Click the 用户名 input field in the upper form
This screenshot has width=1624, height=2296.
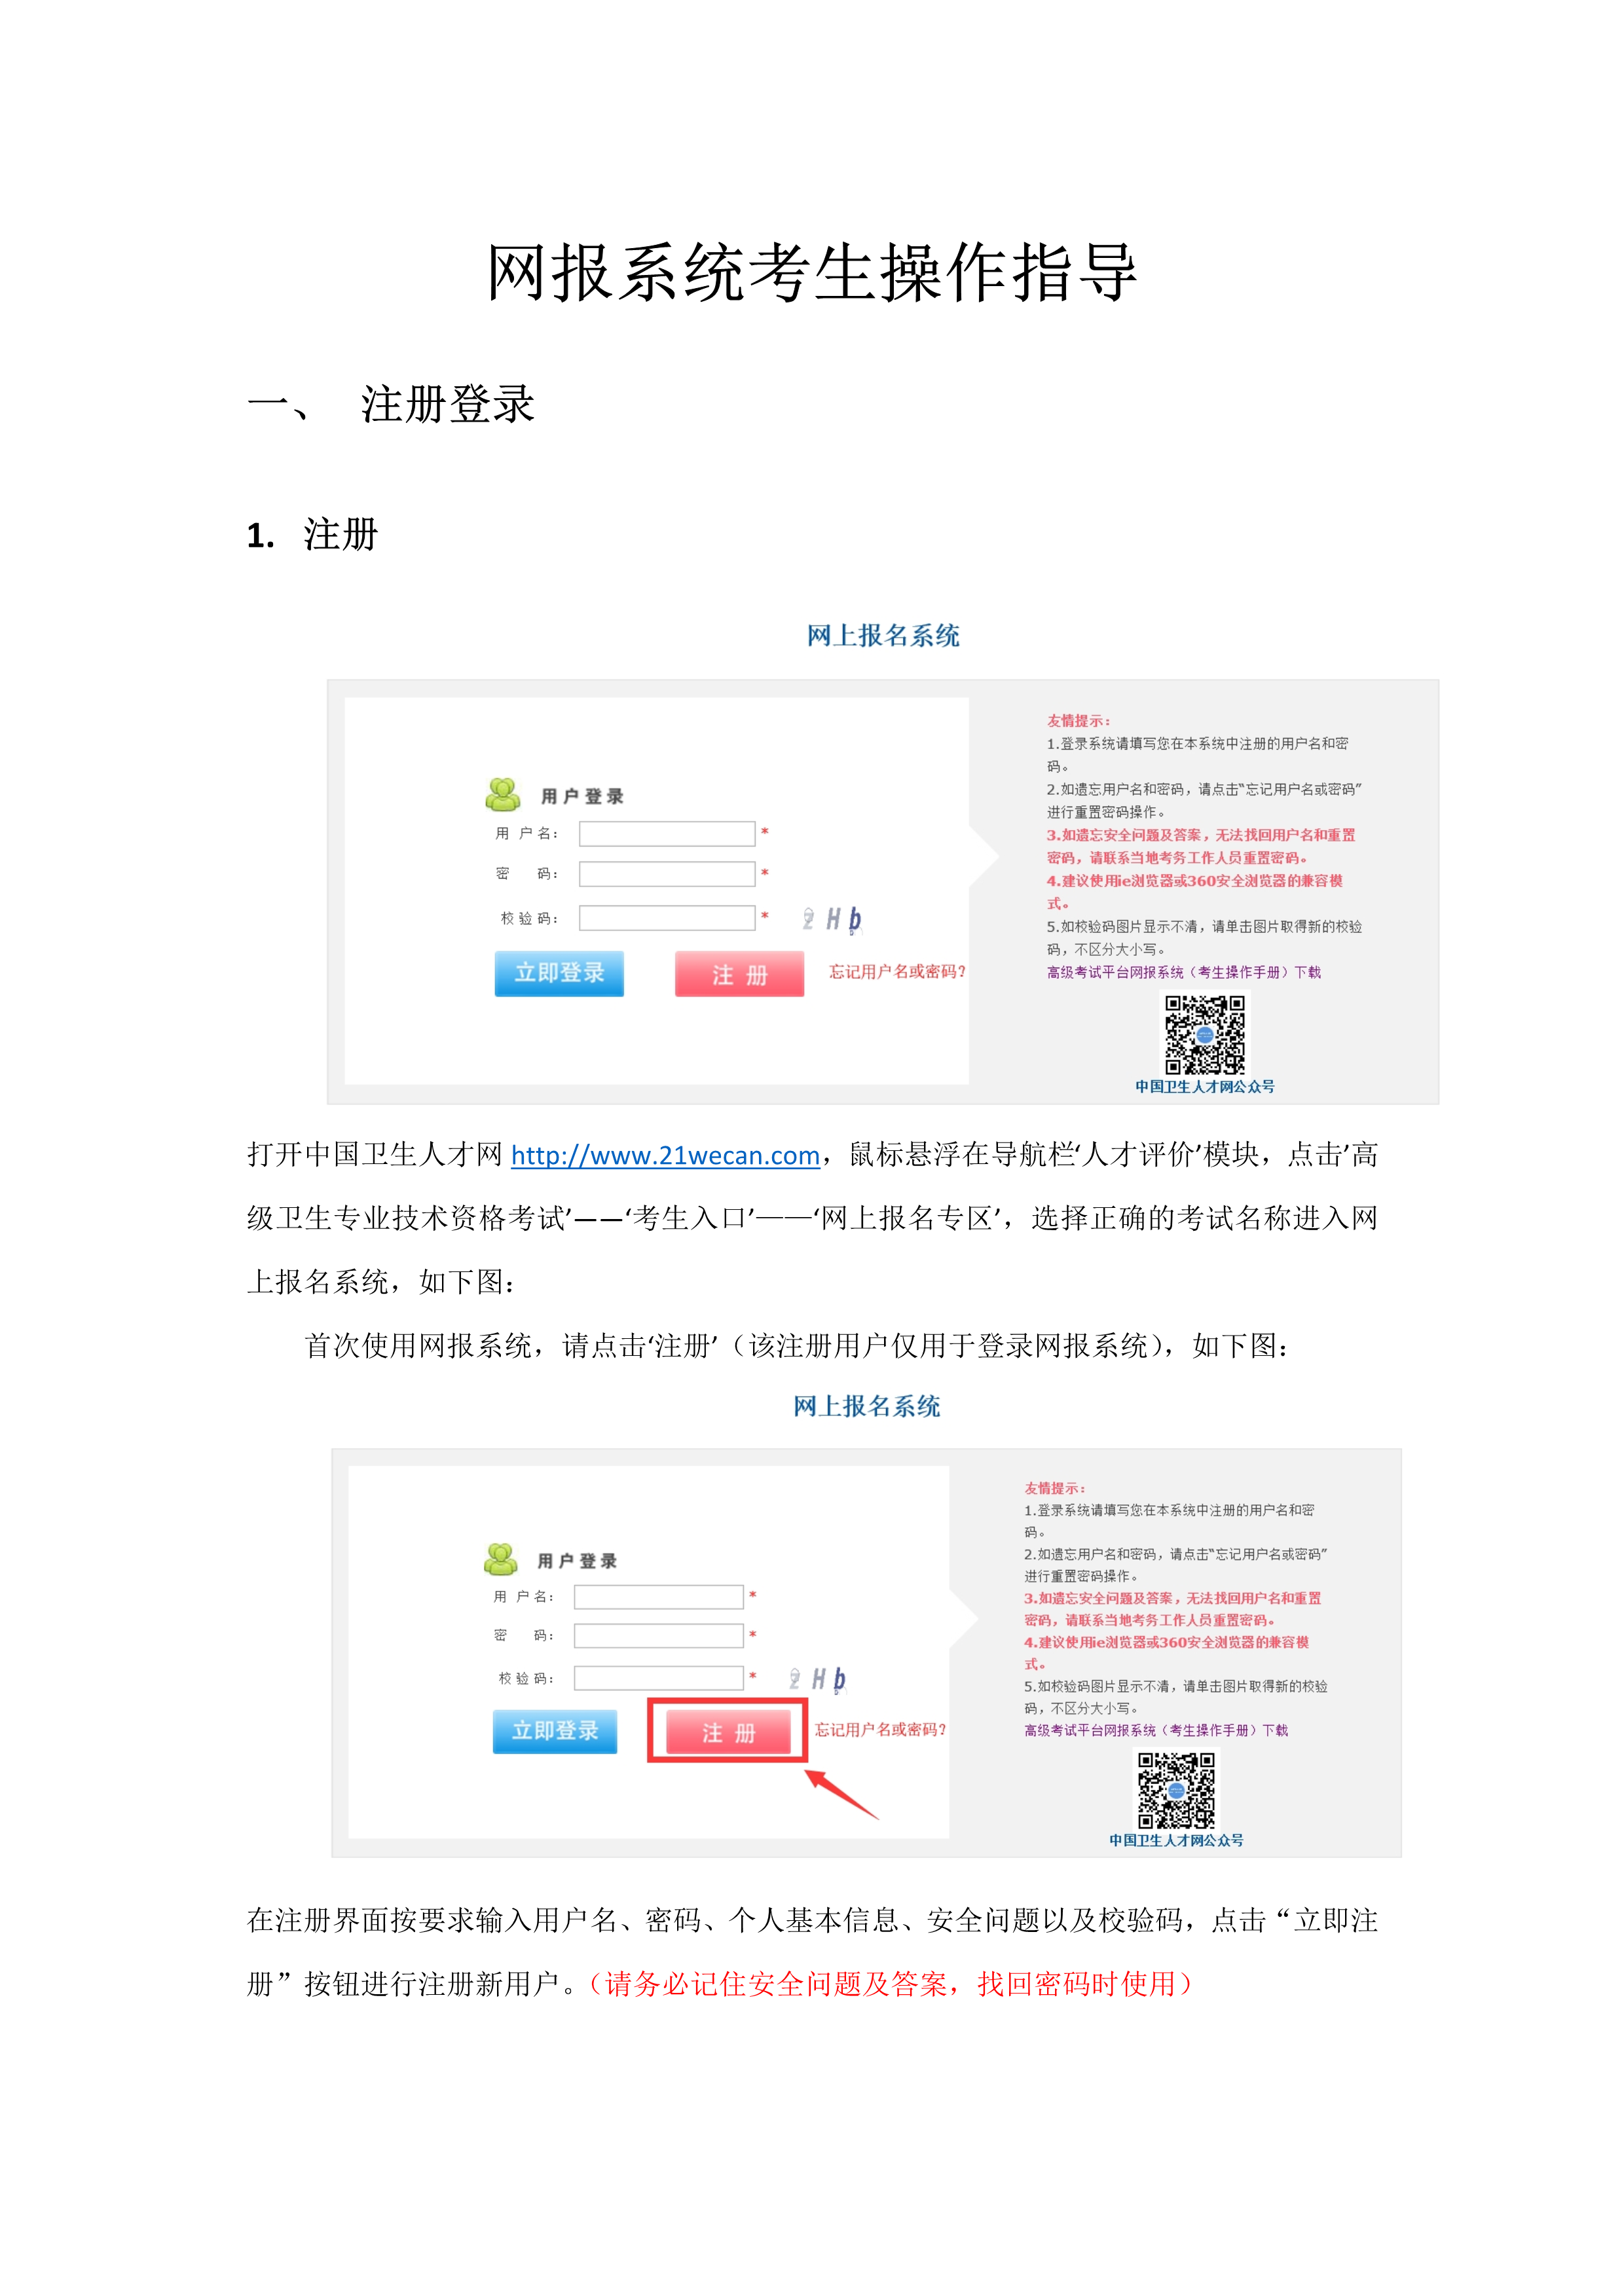[x=667, y=834]
